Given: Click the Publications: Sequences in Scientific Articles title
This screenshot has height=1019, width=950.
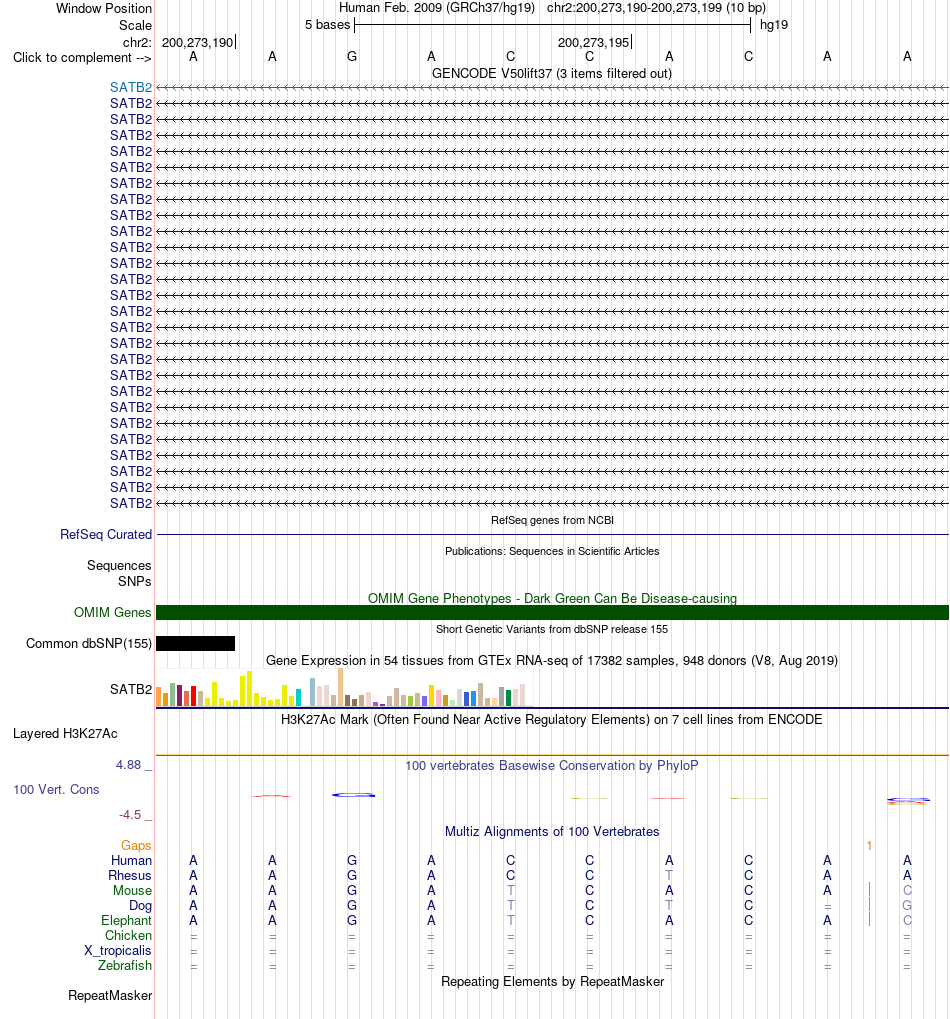Looking at the screenshot, I should [x=552, y=551].
